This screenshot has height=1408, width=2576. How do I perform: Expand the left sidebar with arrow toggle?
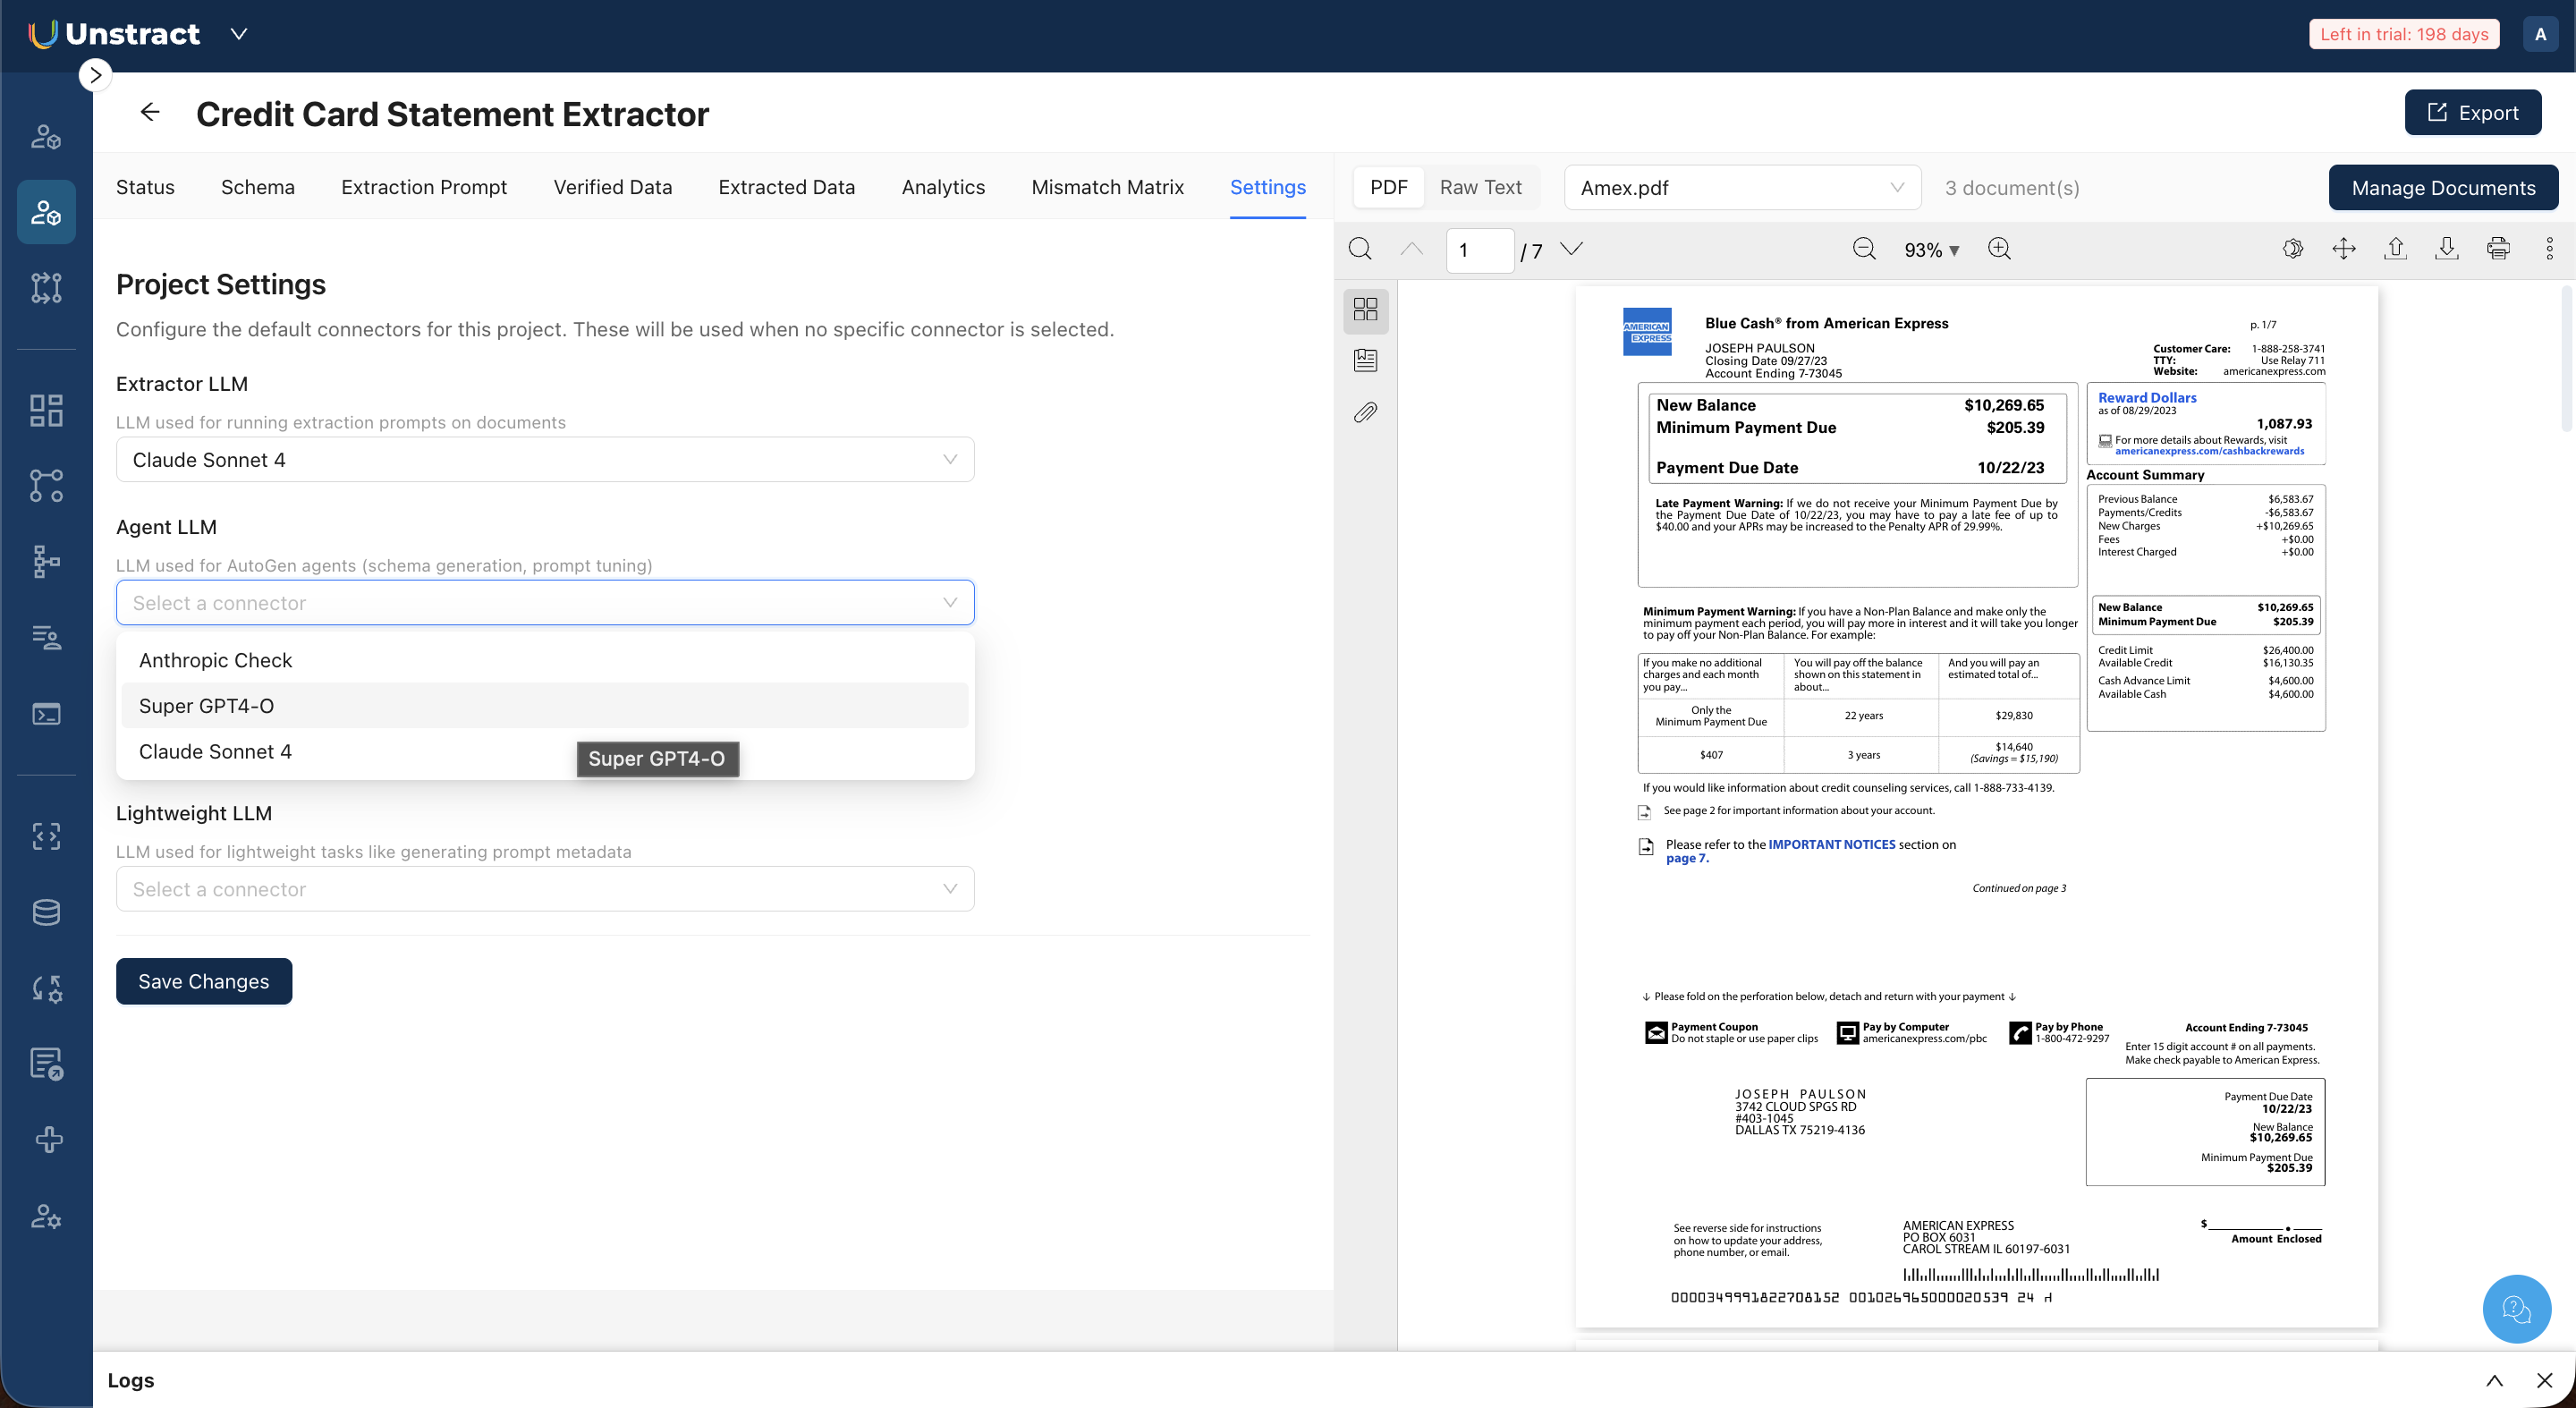[95, 75]
